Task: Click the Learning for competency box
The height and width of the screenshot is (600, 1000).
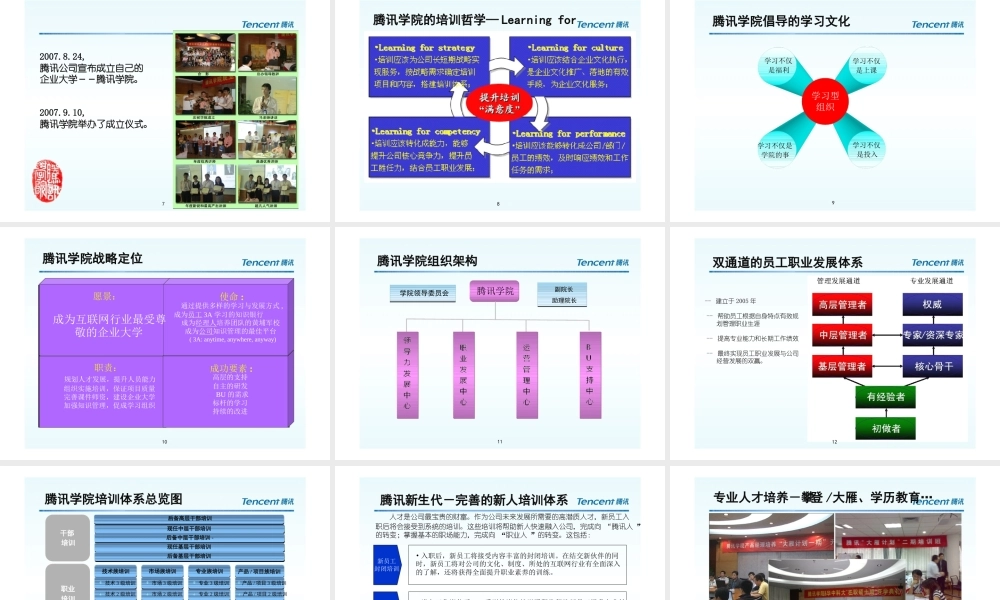Action: click(x=429, y=149)
